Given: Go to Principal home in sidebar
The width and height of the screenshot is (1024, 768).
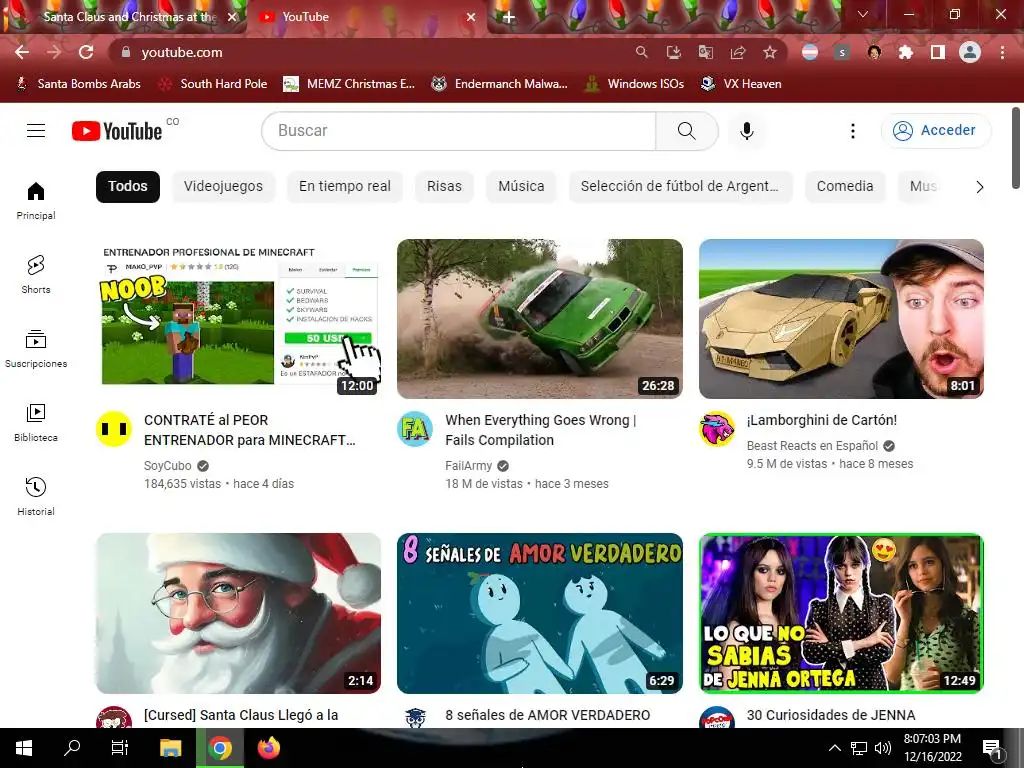Looking at the screenshot, I should 36,200.
